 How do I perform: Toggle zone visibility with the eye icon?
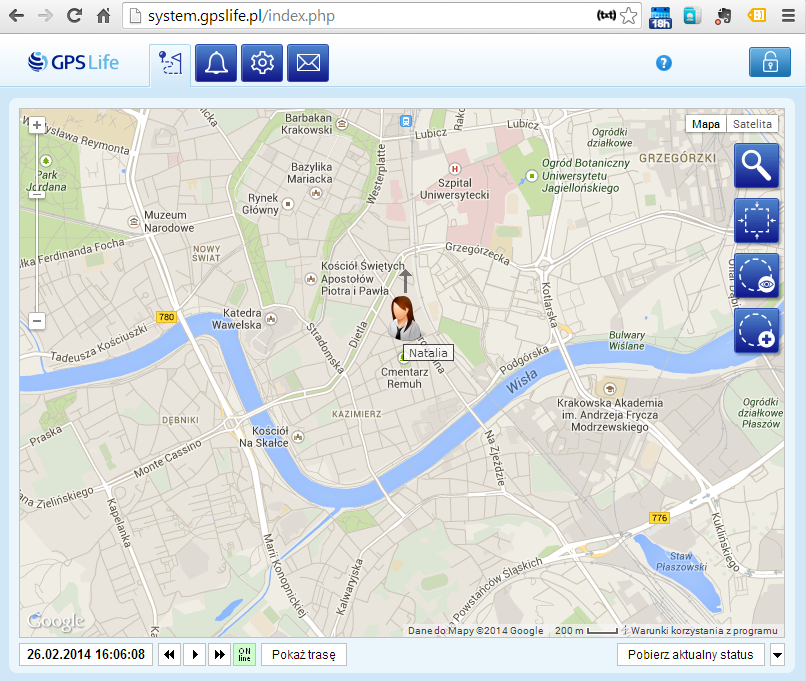click(x=756, y=276)
